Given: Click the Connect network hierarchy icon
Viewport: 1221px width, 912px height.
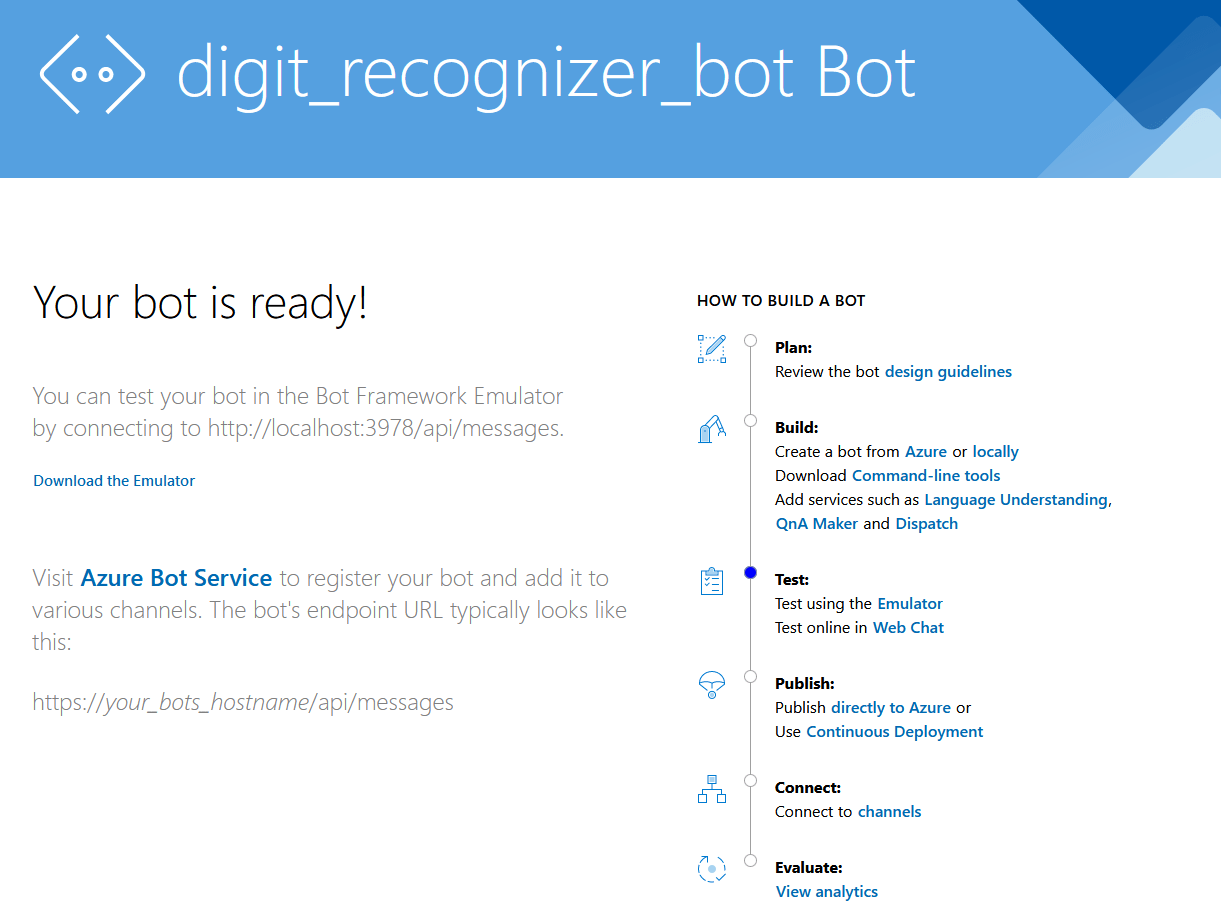Looking at the screenshot, I should click(x=712, y=788).
